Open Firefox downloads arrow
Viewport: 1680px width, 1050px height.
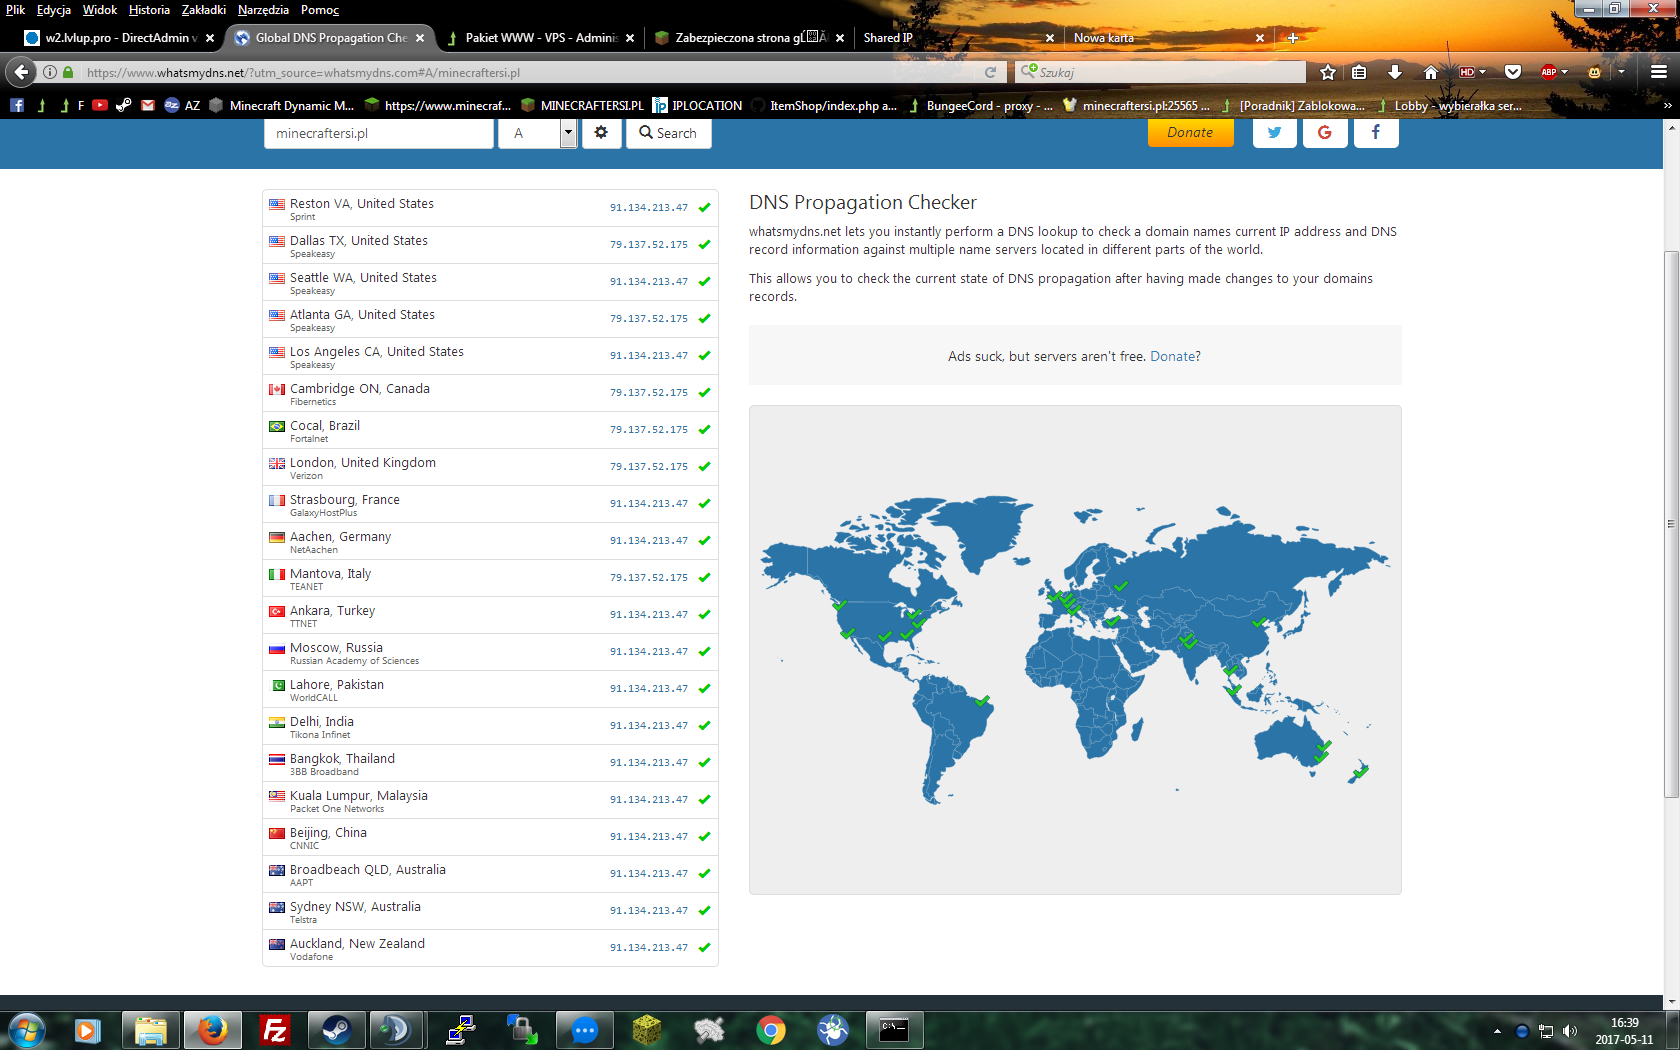tap(1395, 72)
